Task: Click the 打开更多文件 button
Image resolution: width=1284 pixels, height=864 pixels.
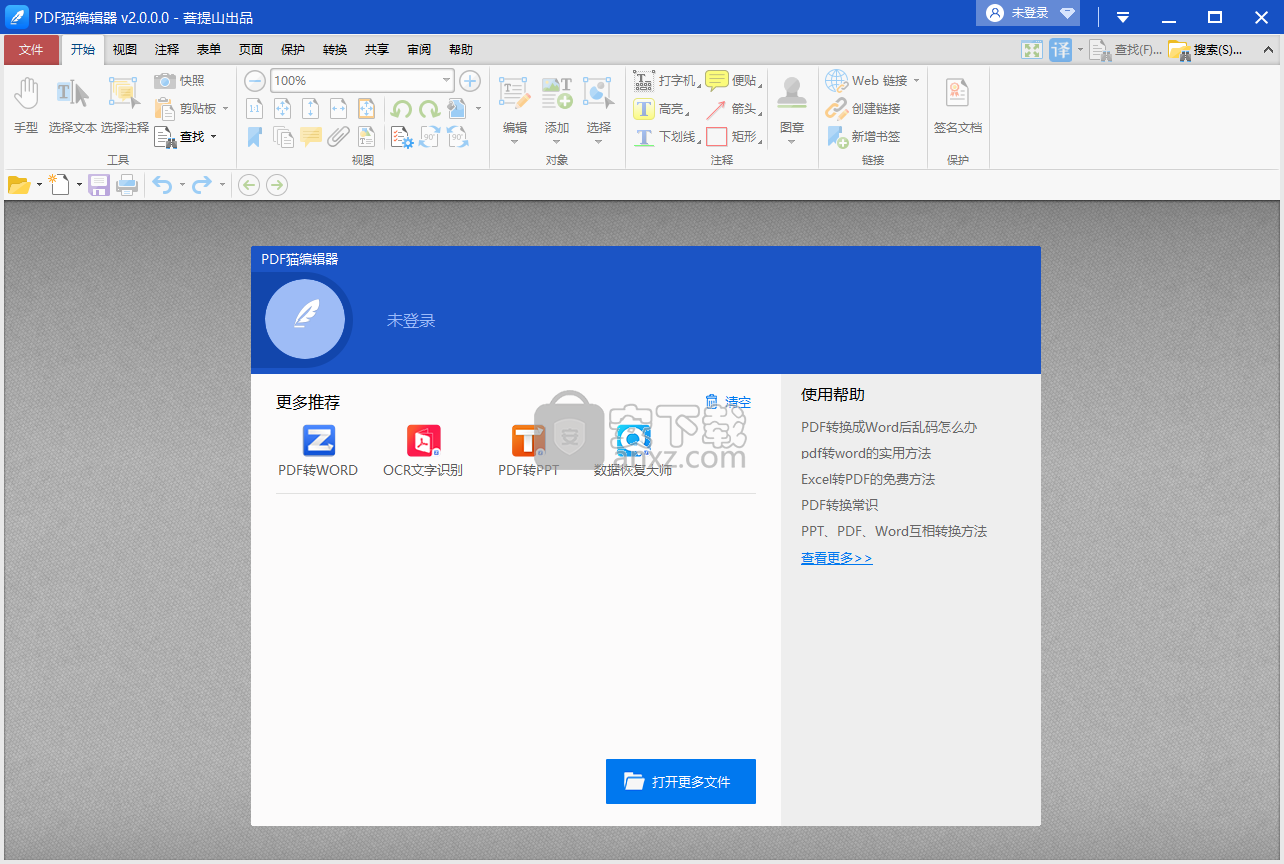Action: [681, 781]
